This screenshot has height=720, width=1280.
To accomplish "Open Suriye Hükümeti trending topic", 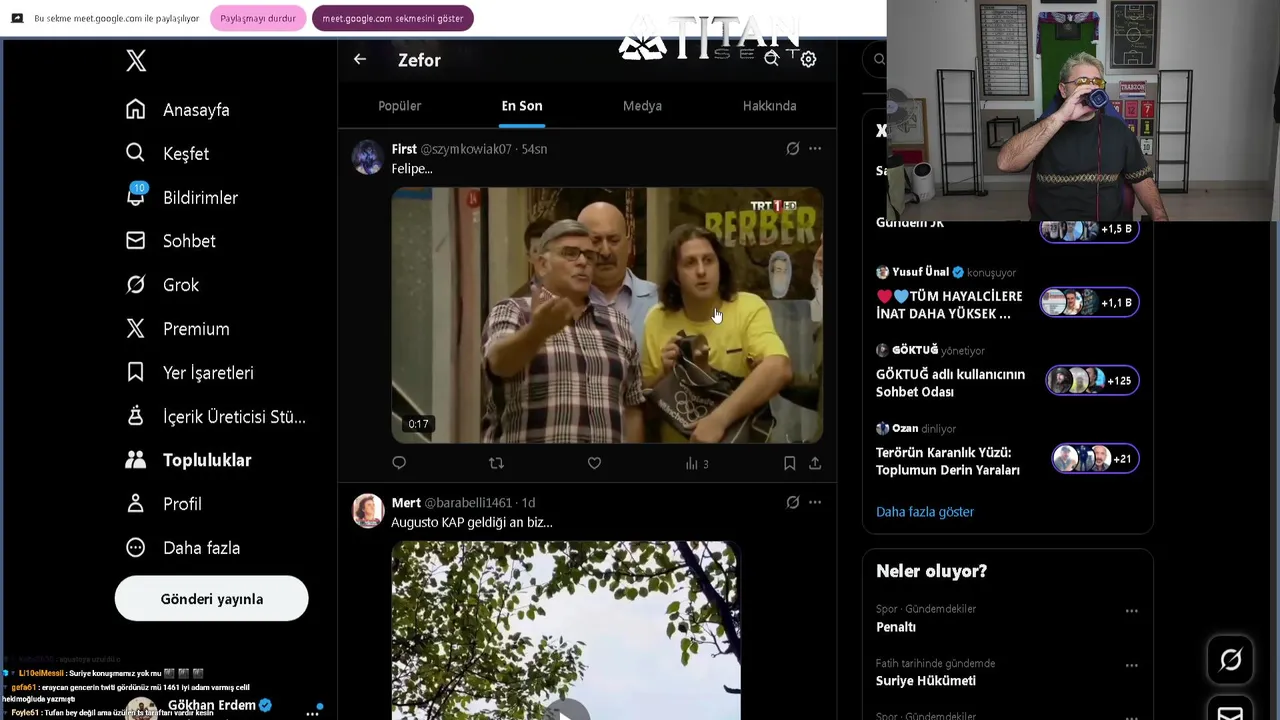I will tap(926, 681).
